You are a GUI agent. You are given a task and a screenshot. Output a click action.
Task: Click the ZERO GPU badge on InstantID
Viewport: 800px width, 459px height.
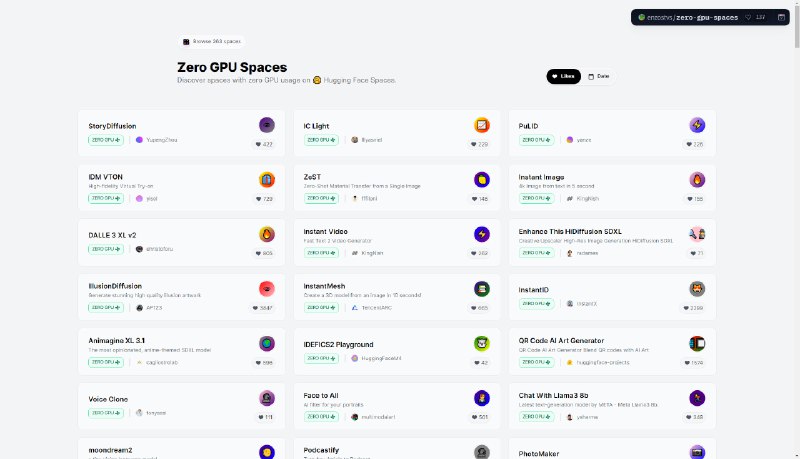point(536,303)
